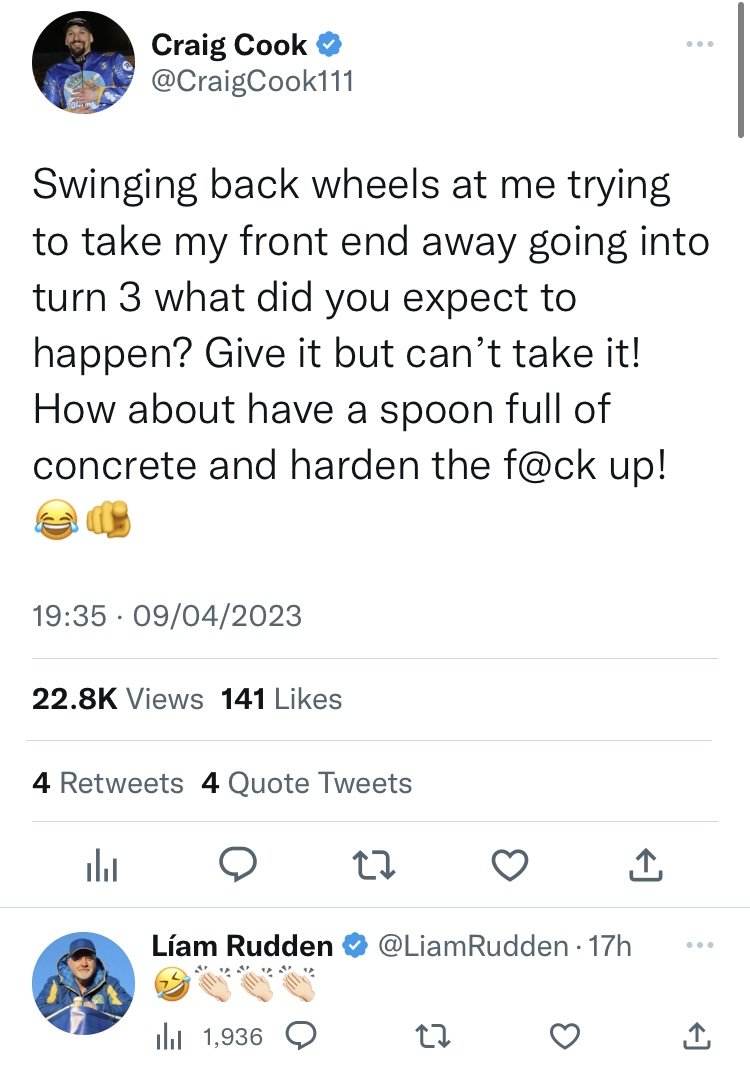Click the Liam Rudden display name
The image size is (750, 1068).
(242, 945)
